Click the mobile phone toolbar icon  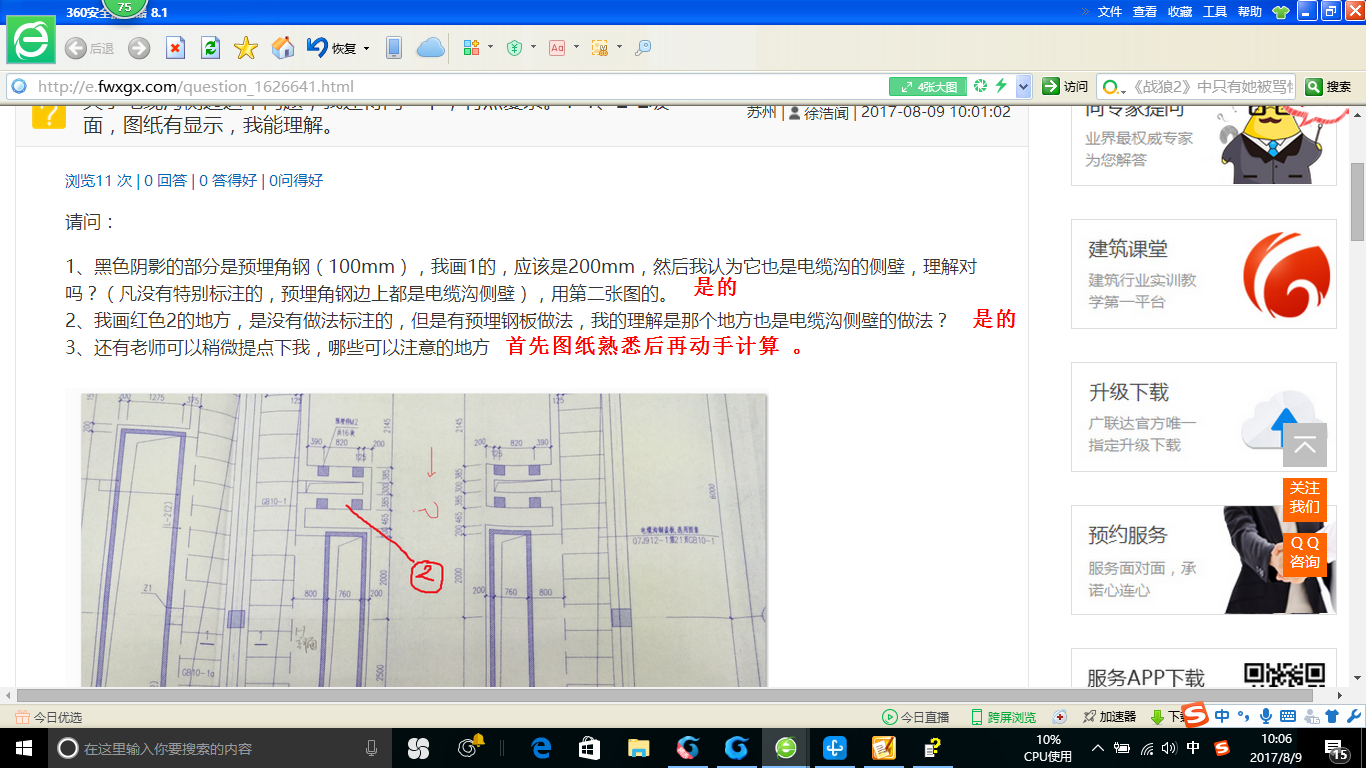point(394,48)
